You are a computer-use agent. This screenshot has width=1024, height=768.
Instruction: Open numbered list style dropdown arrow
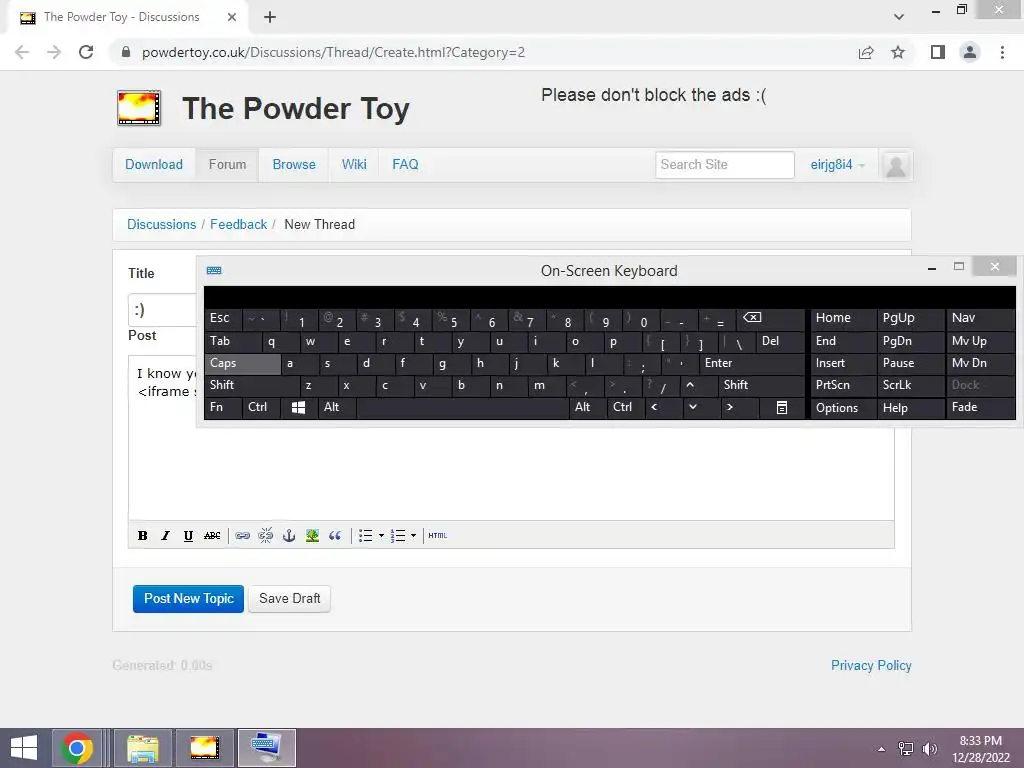[x=413, y=536]
